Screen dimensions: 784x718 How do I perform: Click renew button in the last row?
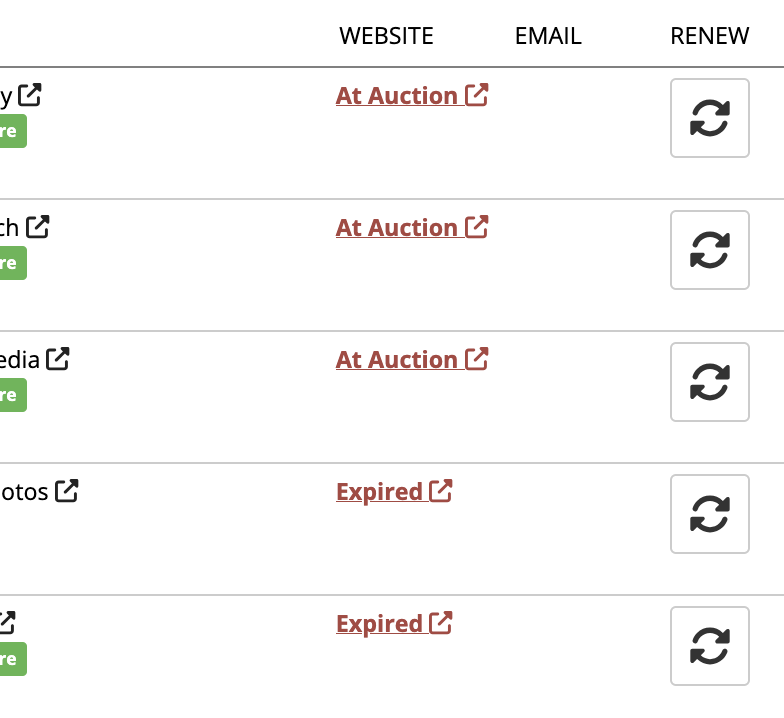click(x=709, y=646)
